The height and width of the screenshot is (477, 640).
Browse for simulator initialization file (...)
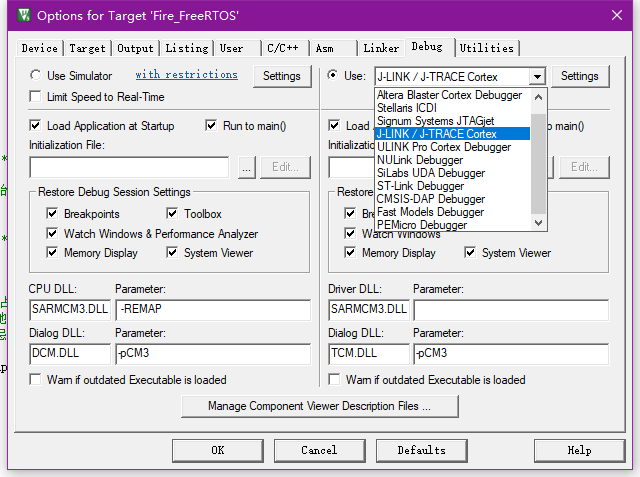click(x=247, y=167)
